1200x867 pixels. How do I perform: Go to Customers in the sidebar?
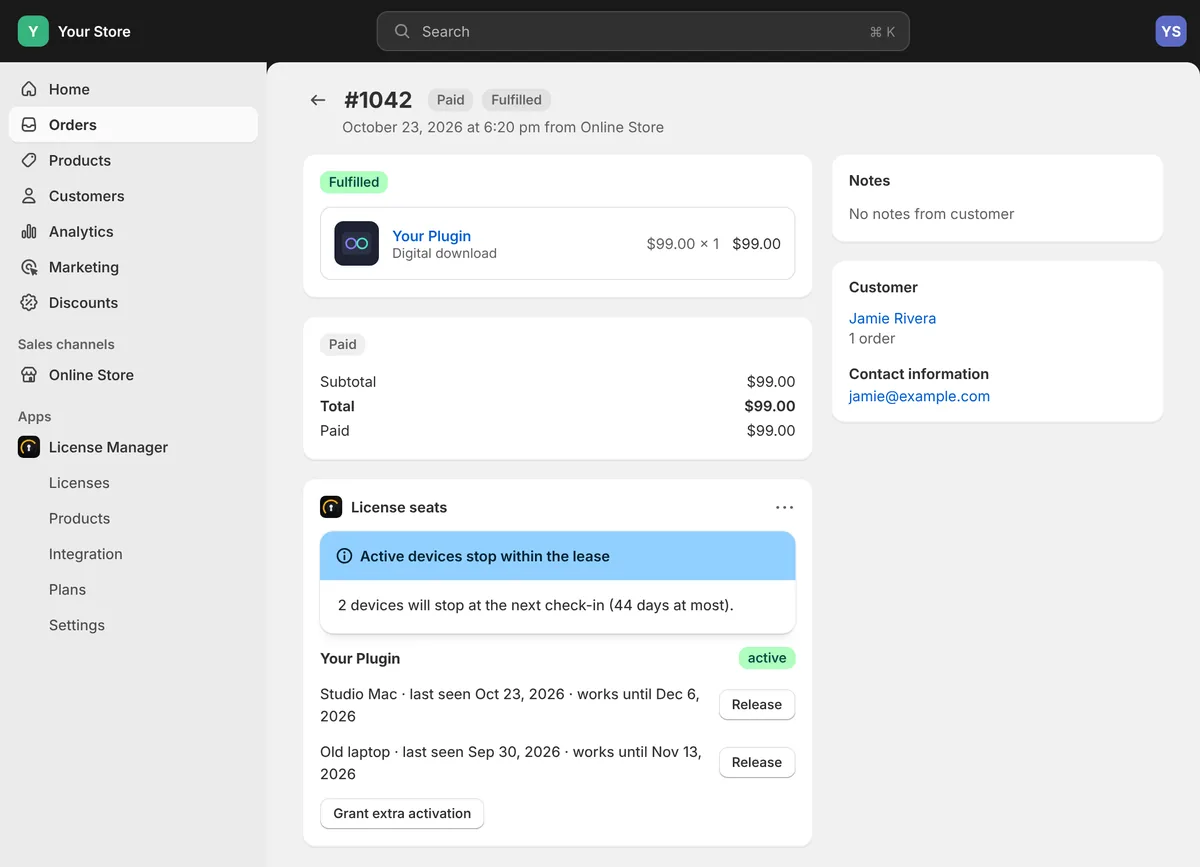(133, 196)
